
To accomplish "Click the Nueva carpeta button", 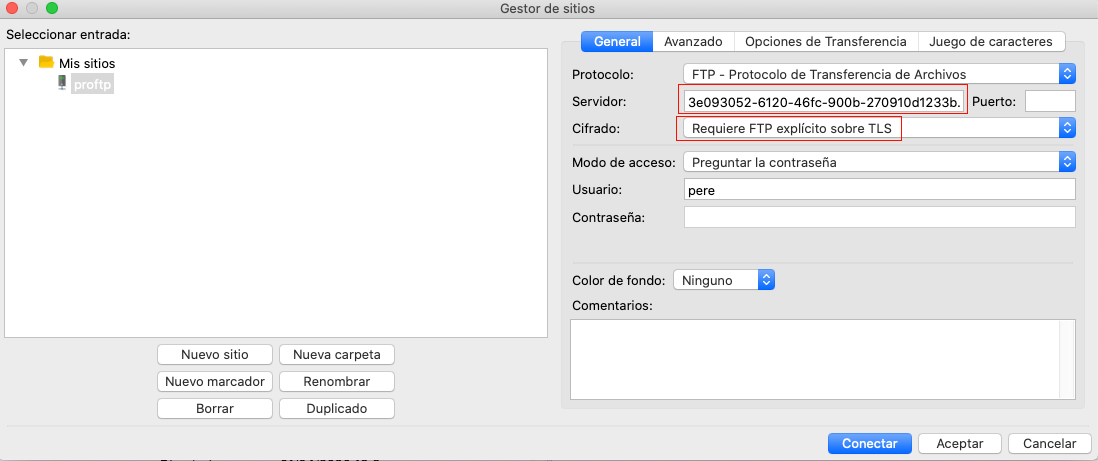I will (x=337, y=355).
